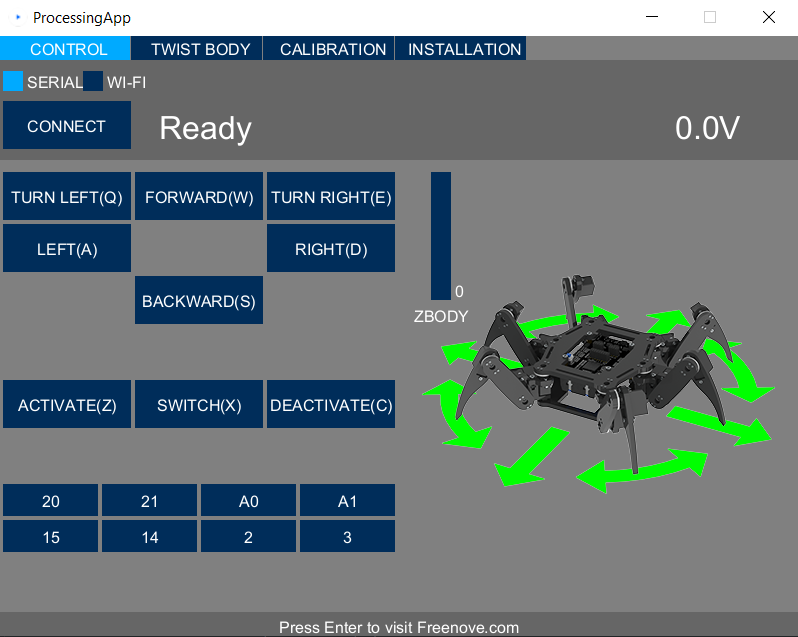Image resolution: width=798 pixels, height=637 pixels.
Task: Toggle the A0 pin button
Action: 248,500
